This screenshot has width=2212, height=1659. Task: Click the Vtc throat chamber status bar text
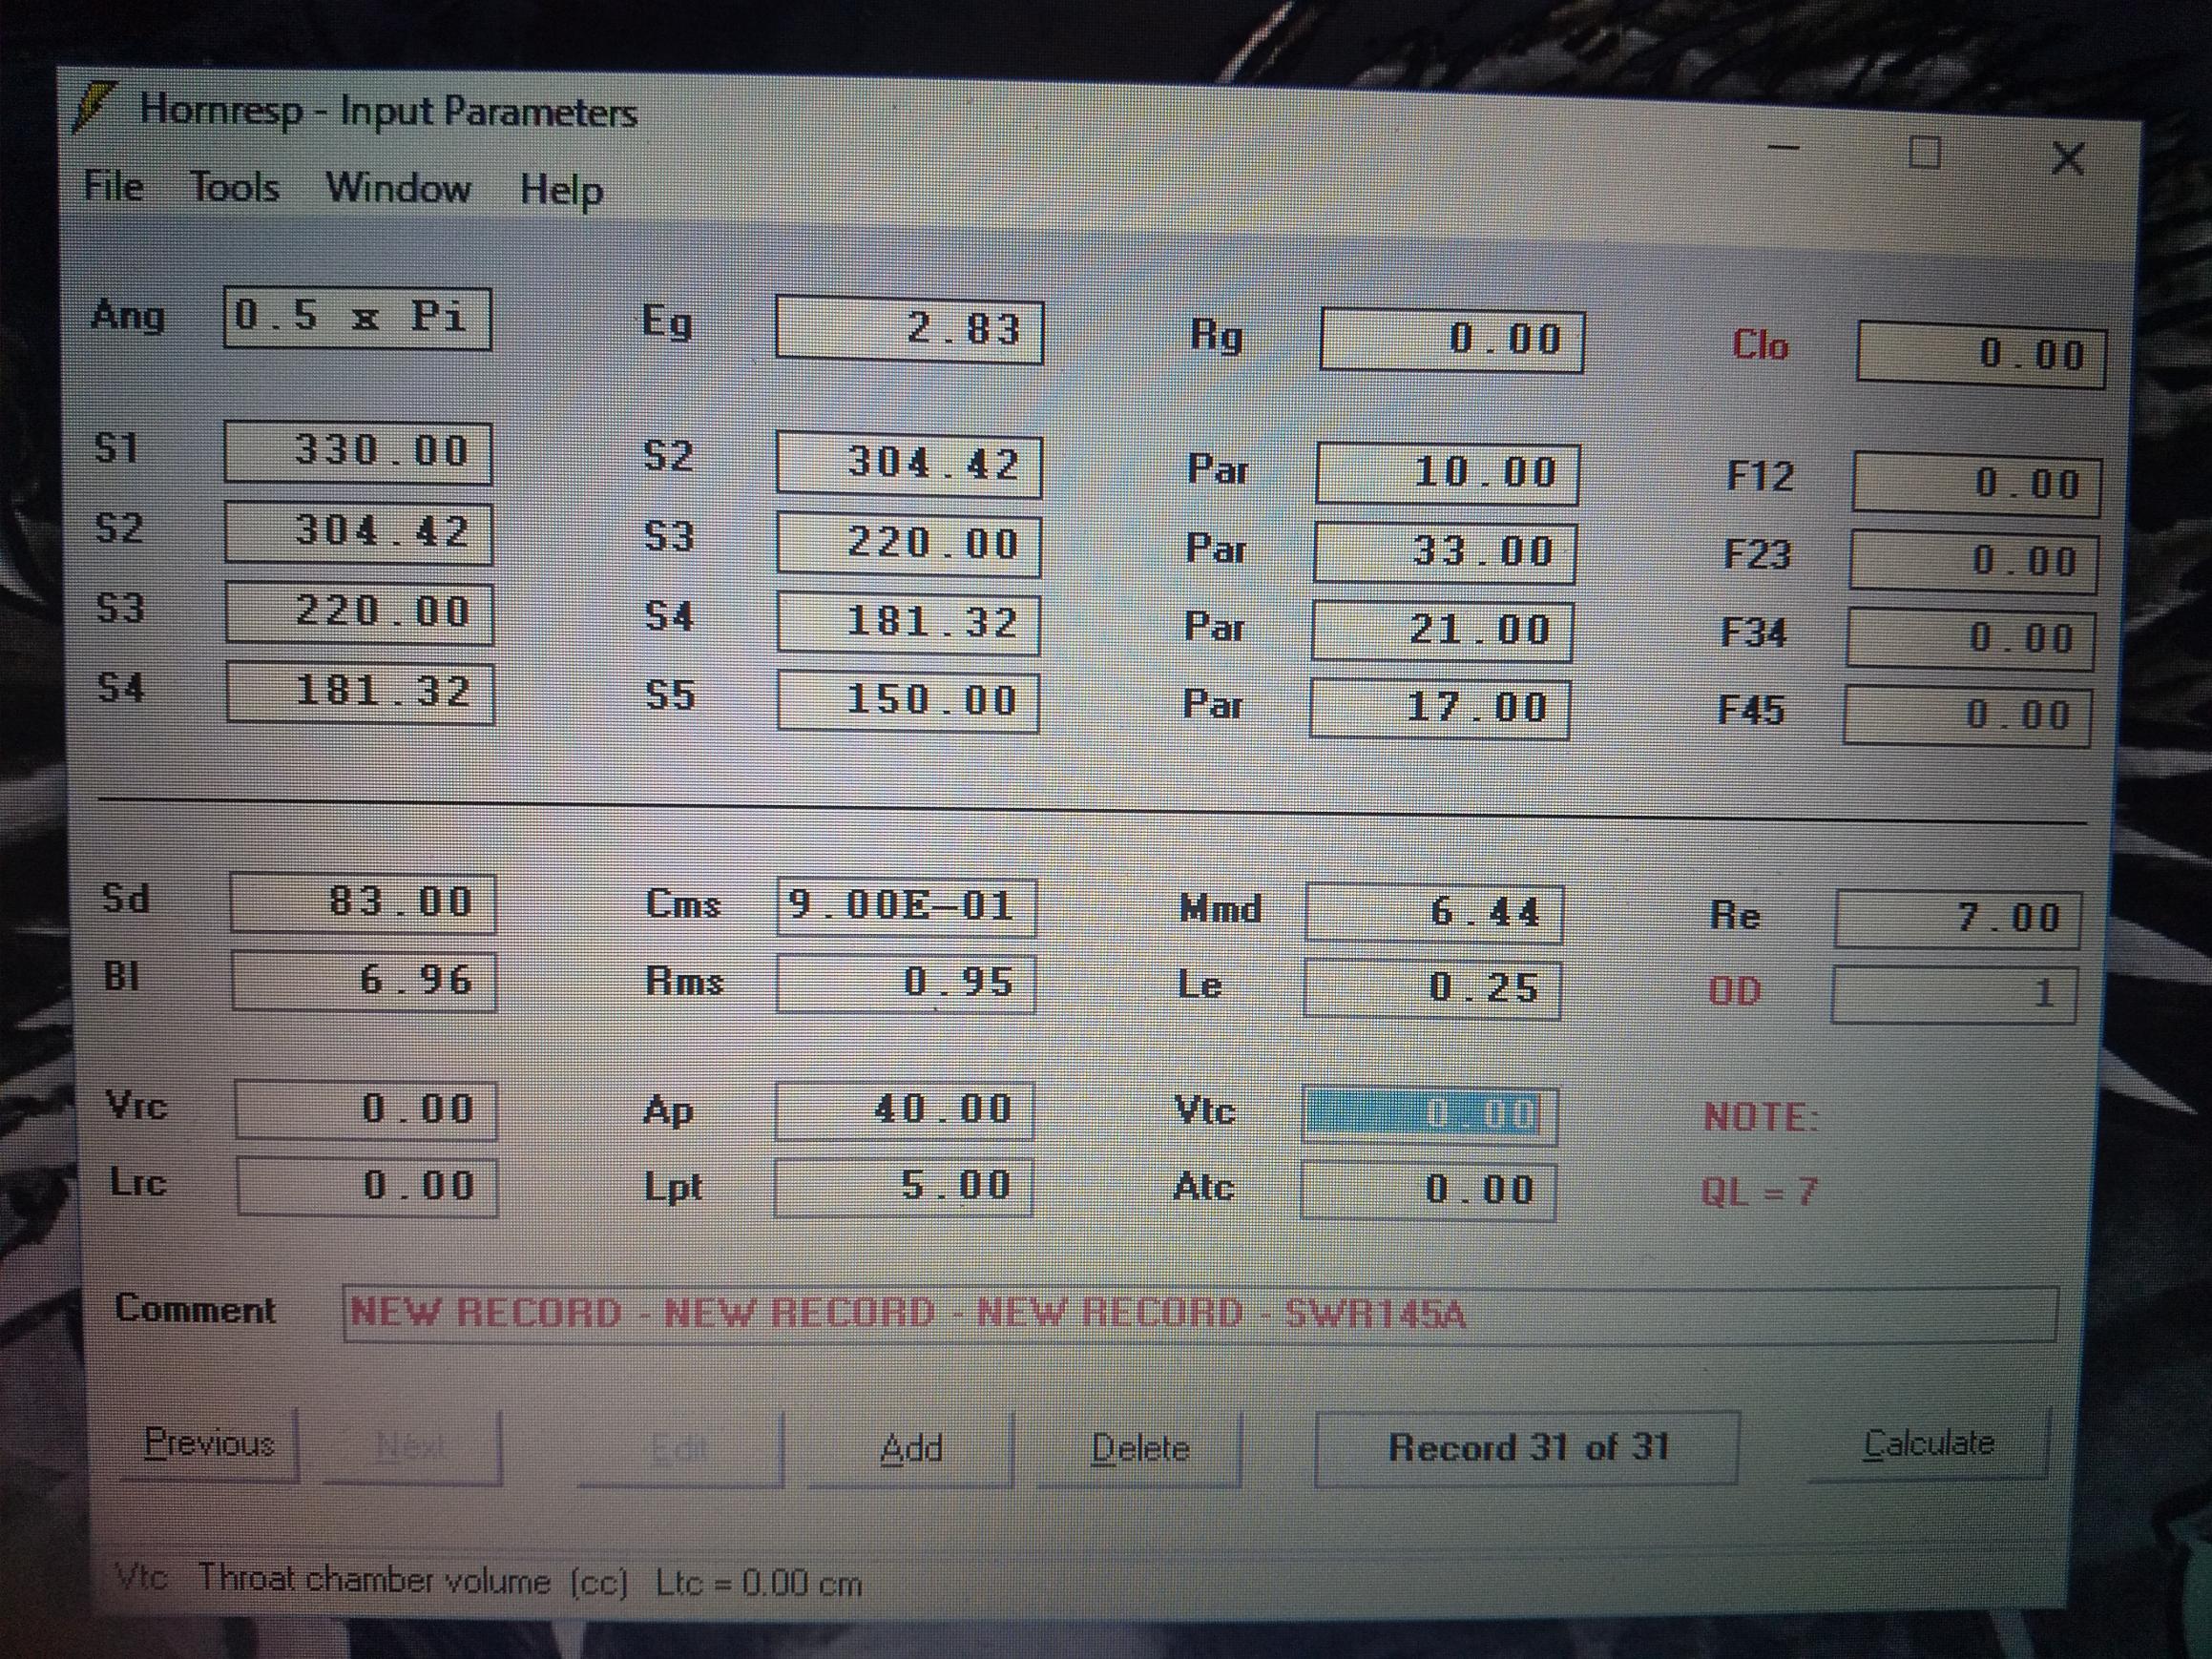click(x=488, y=1582)
